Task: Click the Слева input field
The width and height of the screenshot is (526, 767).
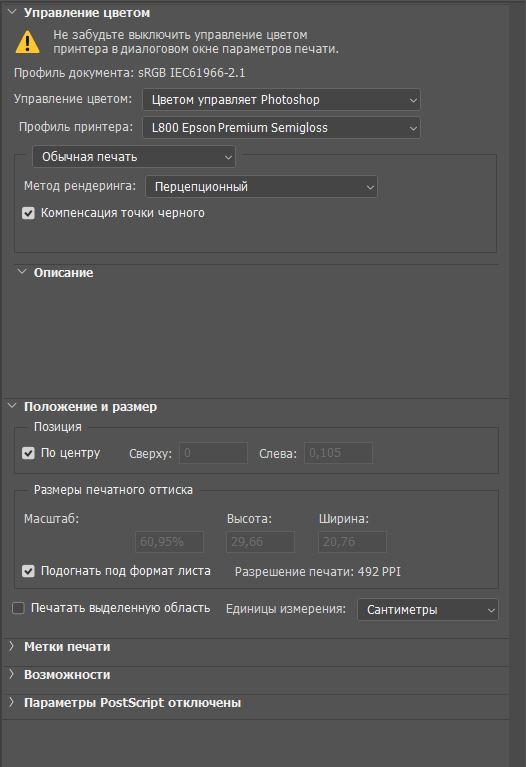Action: tap(339, 453)
